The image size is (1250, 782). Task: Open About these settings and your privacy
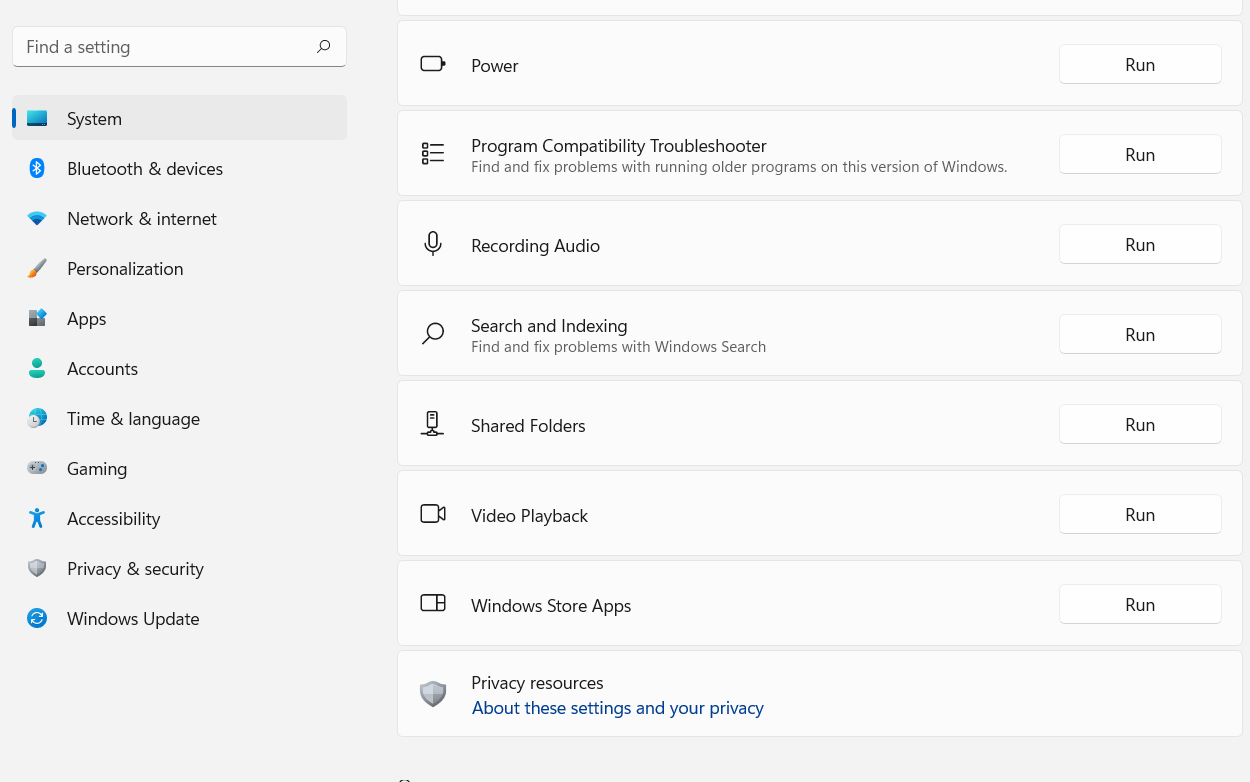point(617,707)
